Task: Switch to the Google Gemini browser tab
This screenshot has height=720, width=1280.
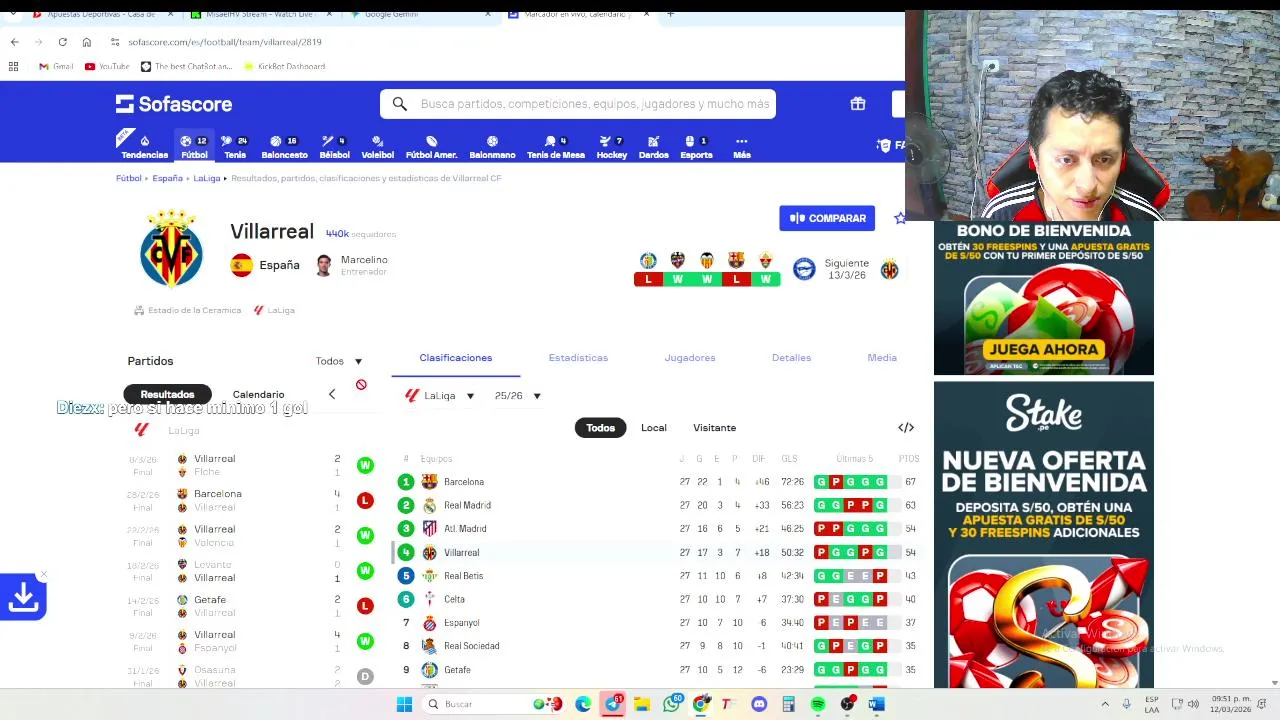Action: click(x=418, y=15)
